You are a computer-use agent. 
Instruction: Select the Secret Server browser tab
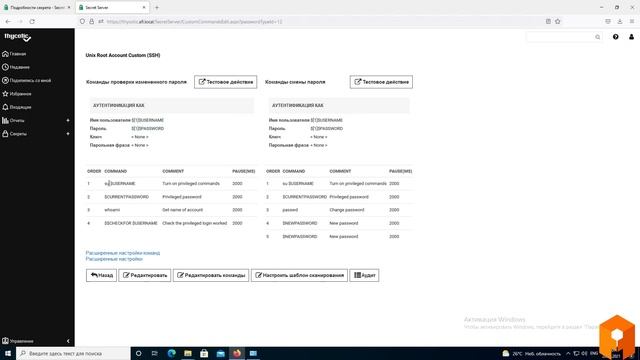pos(112,7)
